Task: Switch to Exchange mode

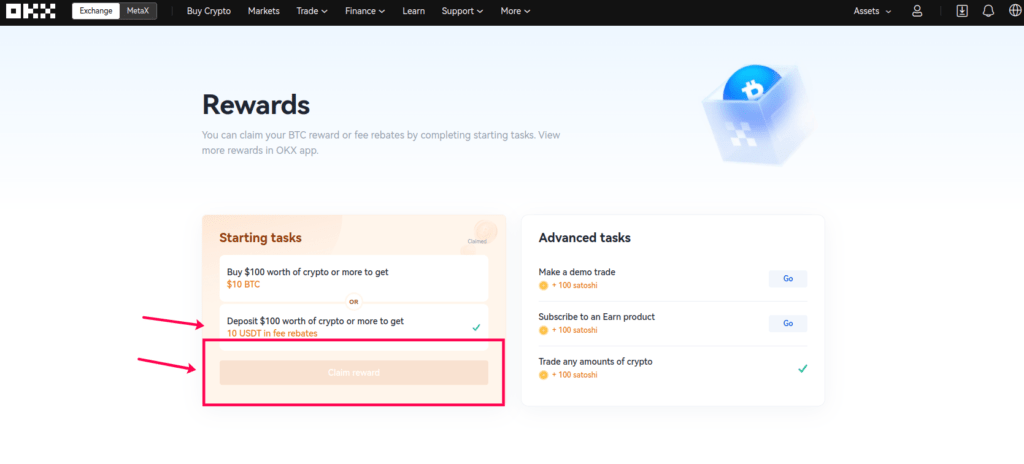Action: [x=96, y=11]
